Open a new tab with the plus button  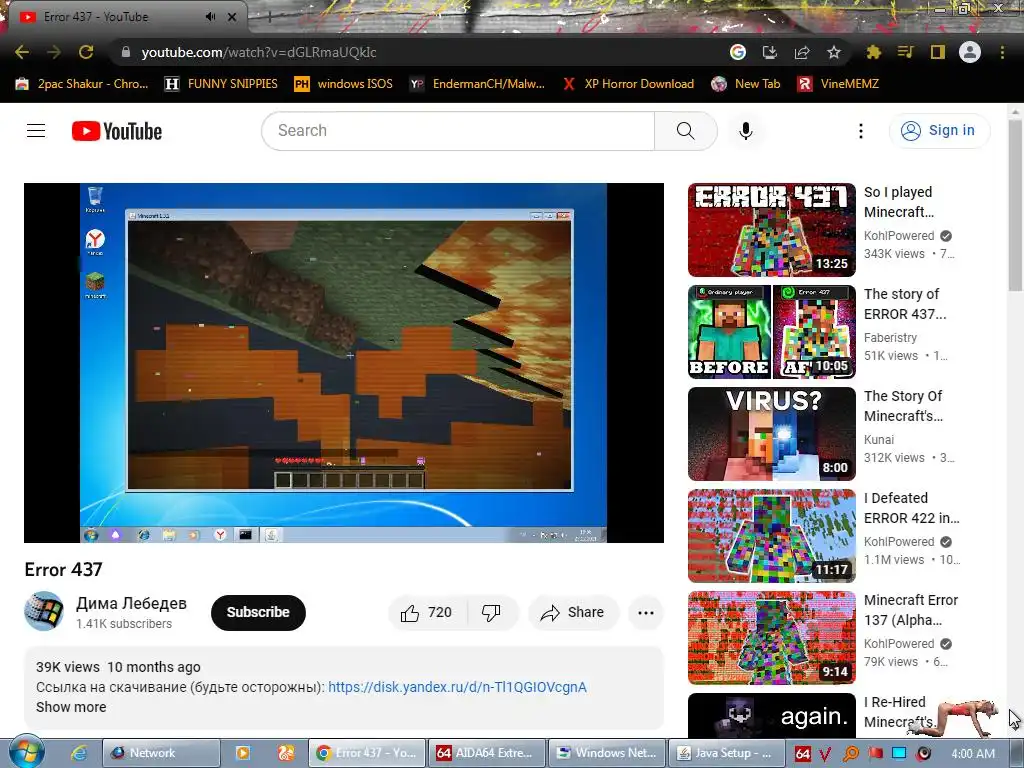269,17
